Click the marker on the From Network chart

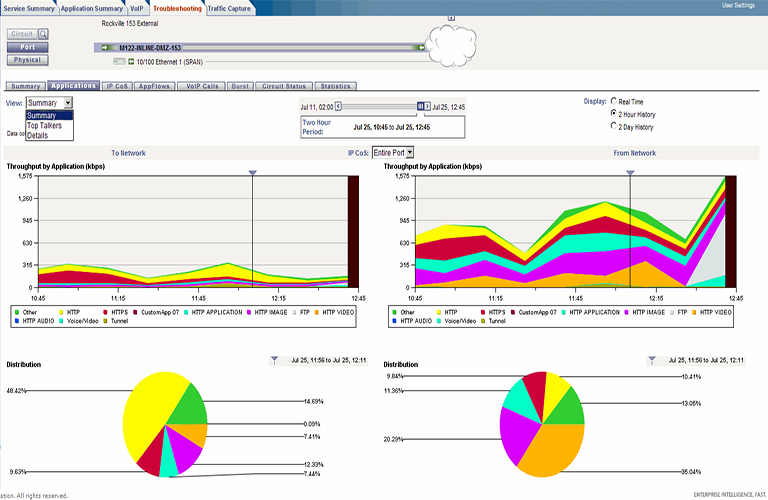[x=630, y=173]
